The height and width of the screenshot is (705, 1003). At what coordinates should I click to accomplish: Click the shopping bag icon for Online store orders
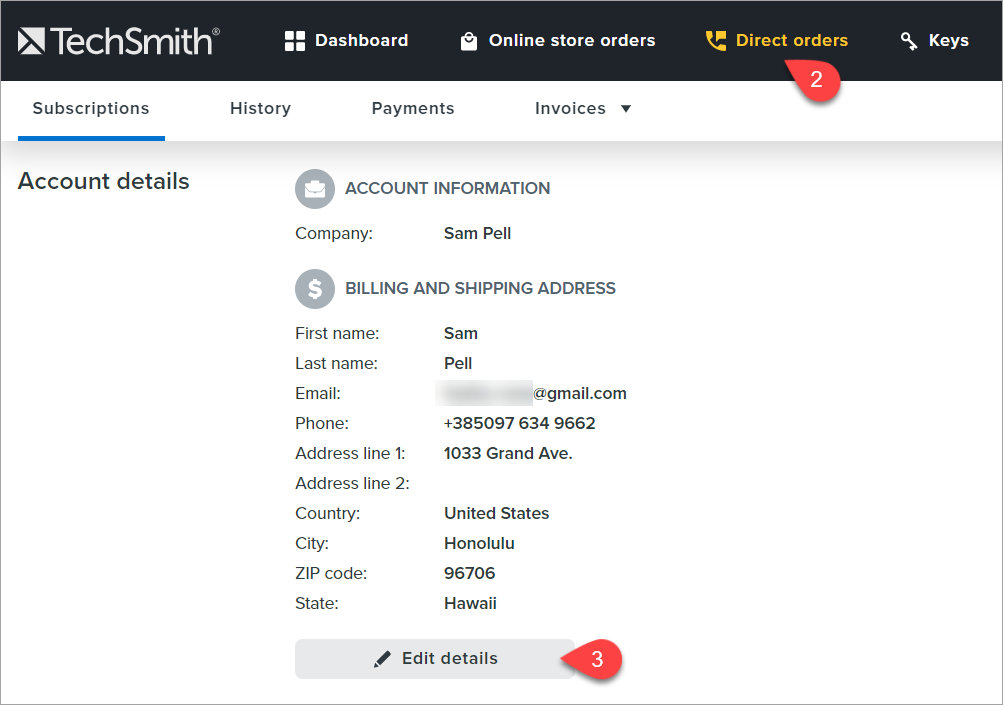[x=467, y=40]
